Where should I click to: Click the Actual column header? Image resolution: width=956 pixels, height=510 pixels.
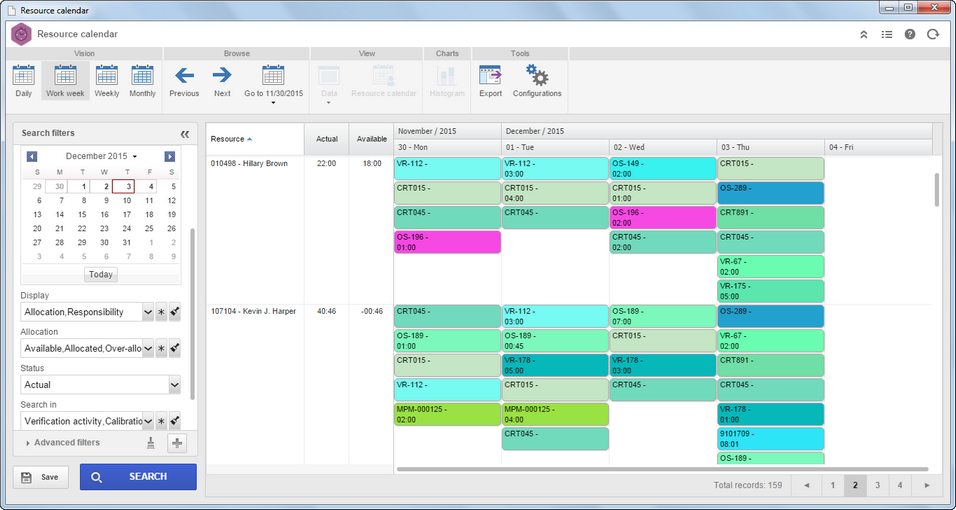click(327, 139)
